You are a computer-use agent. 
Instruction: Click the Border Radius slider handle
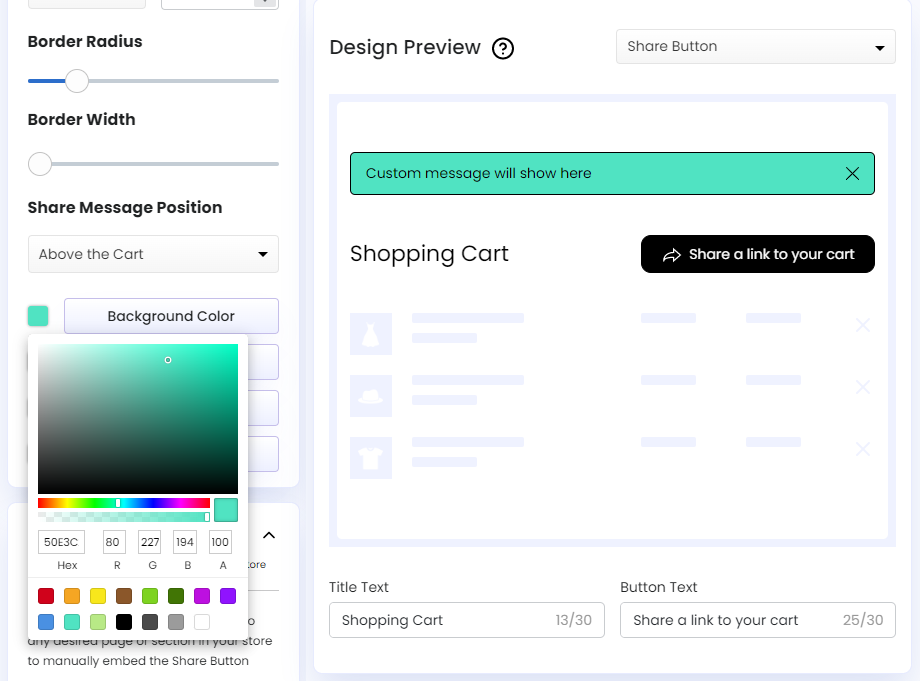pyautogui.click(x=77, y=81)
